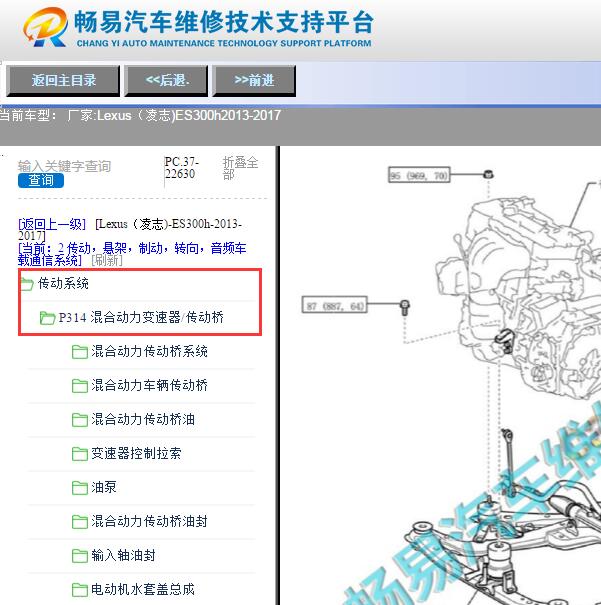The image size is (601, 605).
Task: Open 油泵 tree item
Action: (104, 487)
